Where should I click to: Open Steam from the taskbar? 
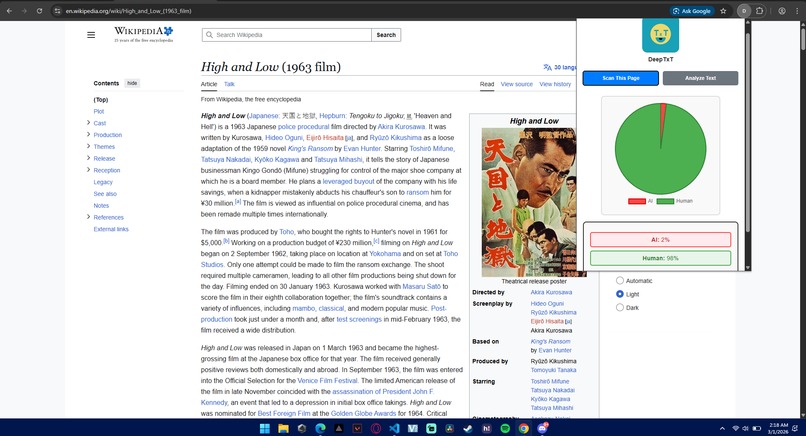point(468,428)
